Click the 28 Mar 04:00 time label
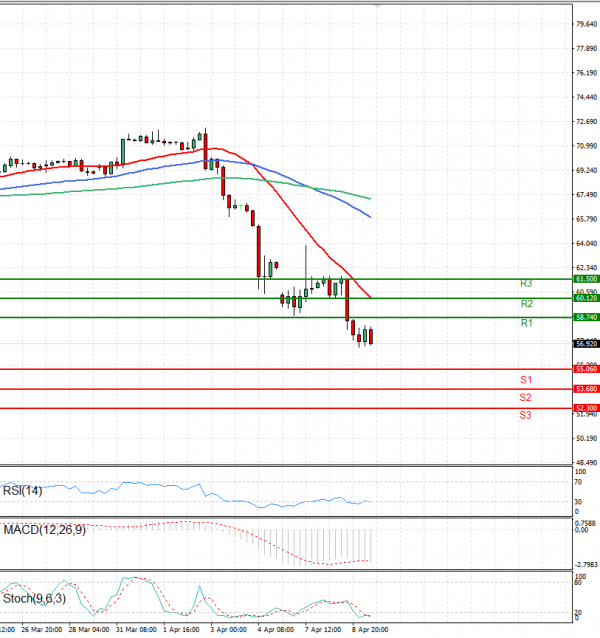Screen dimensions: 600x638 (x=89, y=629)
